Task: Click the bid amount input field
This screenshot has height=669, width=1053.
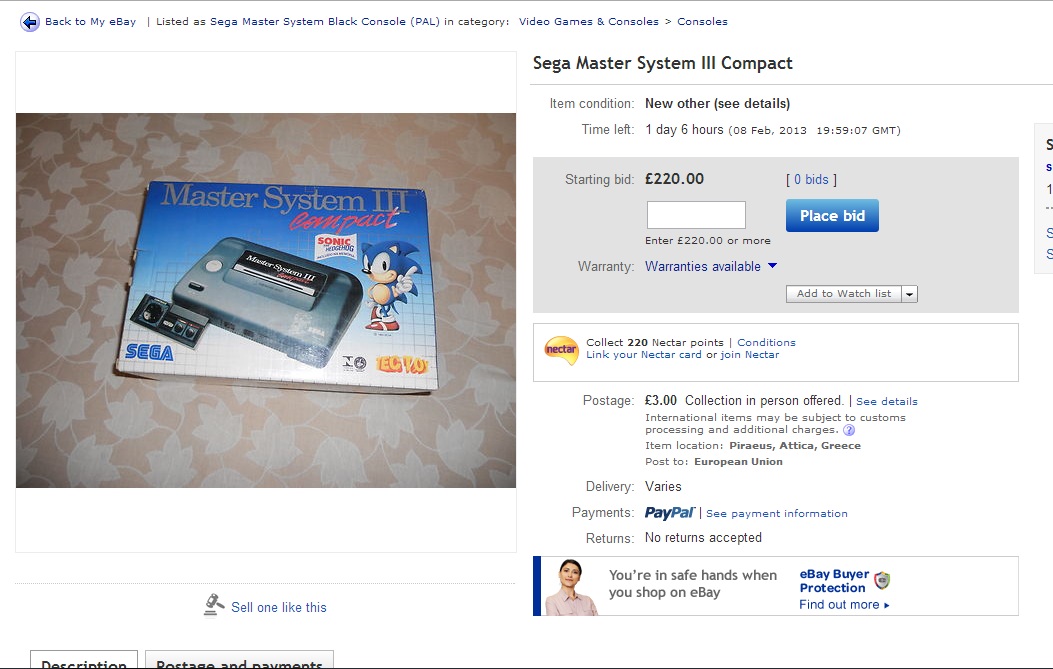Action: [696, 215]
